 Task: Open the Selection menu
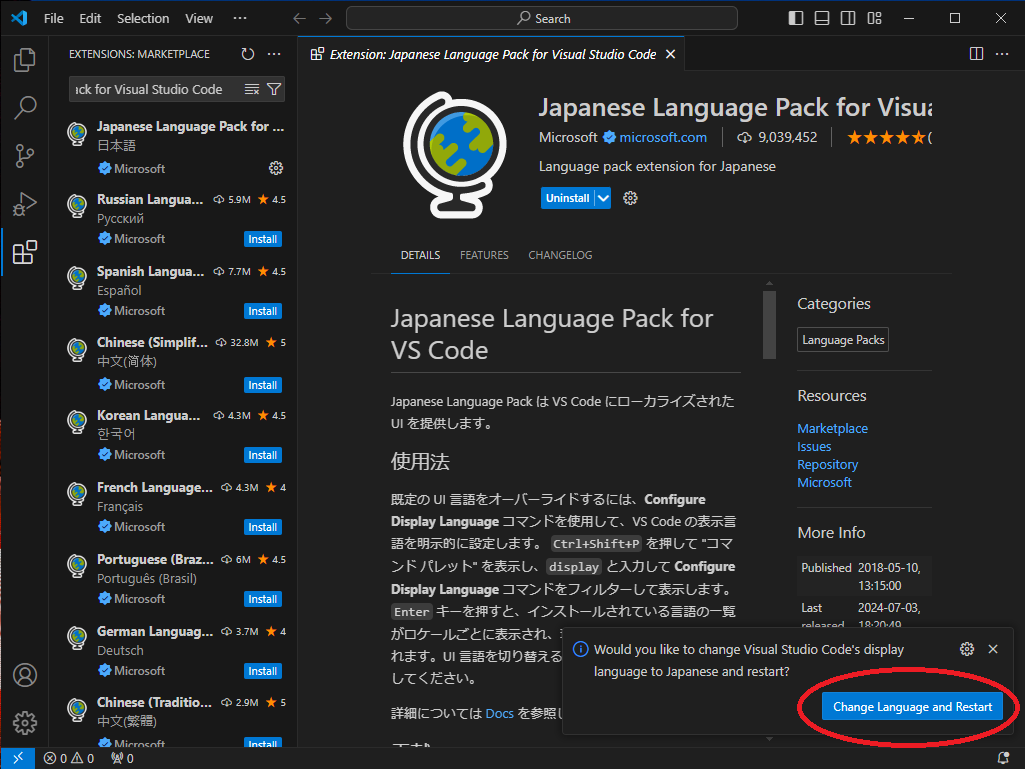[143, 18]
